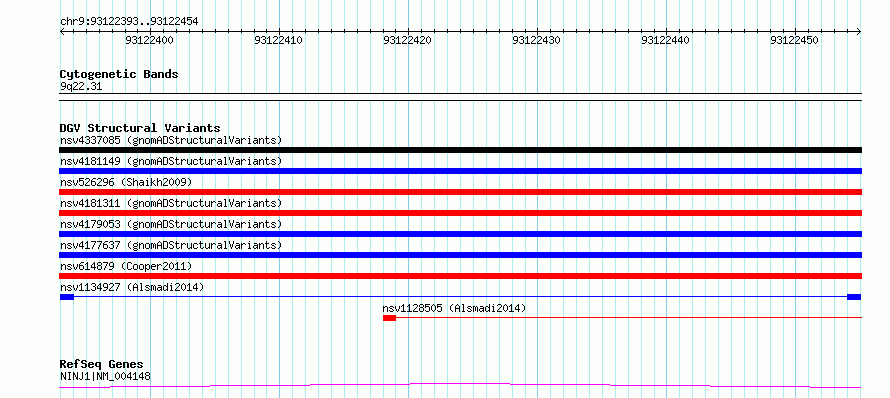Click the small red block of nsv1128505
This screenshot has height=398, width=890.
pyautogui.click(x=389, y=318)
